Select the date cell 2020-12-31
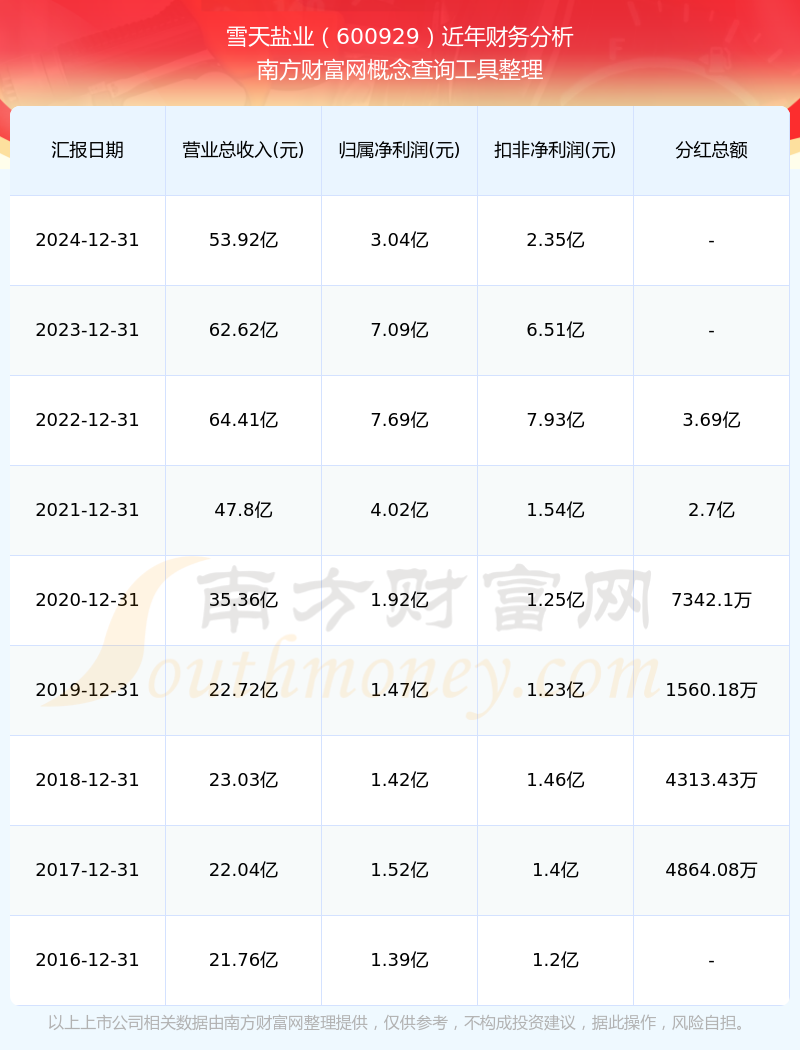The image size is (800, 1050). [88, 600]
